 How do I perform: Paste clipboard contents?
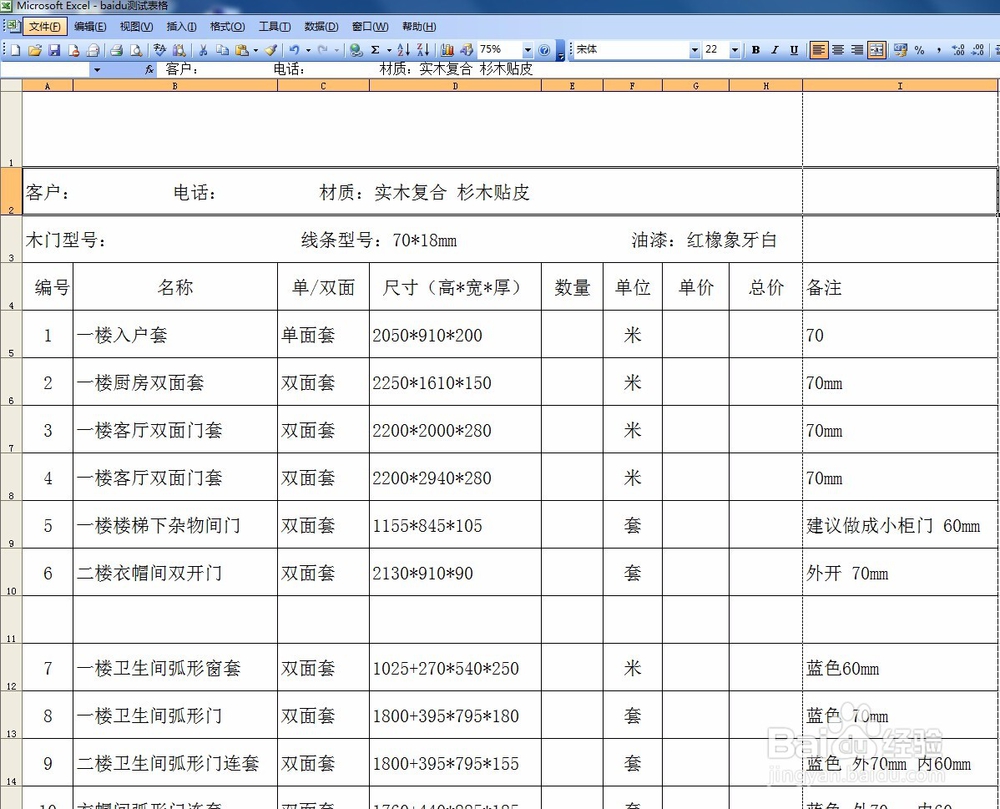(242, 50)
